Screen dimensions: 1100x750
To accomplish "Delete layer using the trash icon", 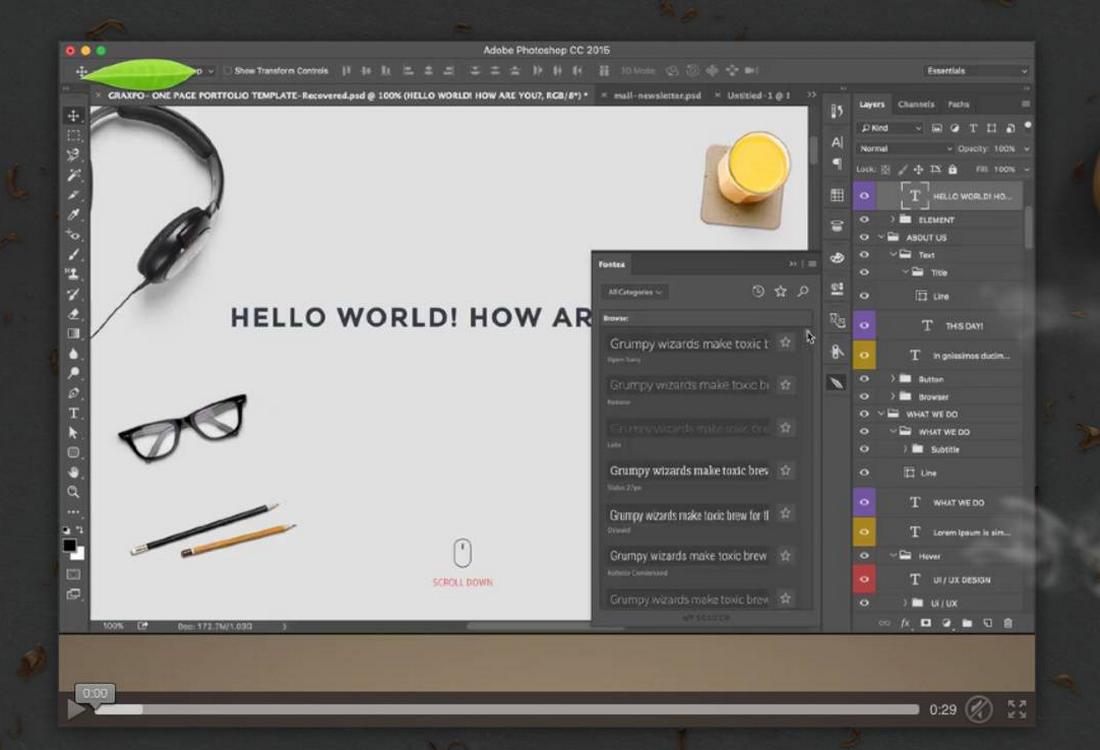I will 1008,623.
